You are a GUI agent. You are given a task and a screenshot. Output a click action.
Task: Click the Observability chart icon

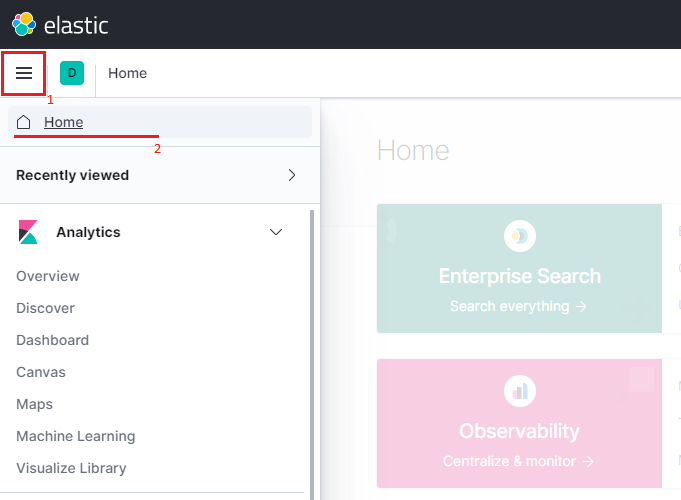tap(519, 391)
